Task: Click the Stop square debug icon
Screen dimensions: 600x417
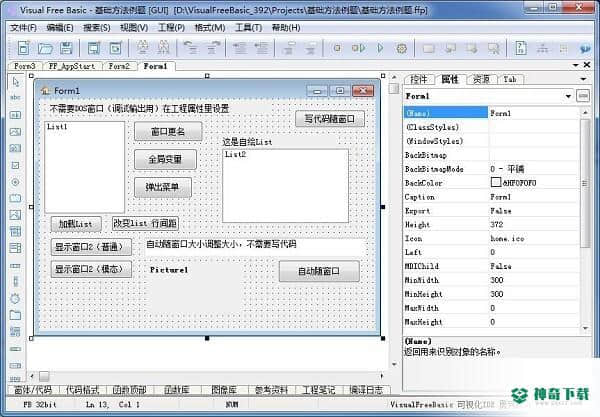Action: pyautogui.click(x=337, y=48)
